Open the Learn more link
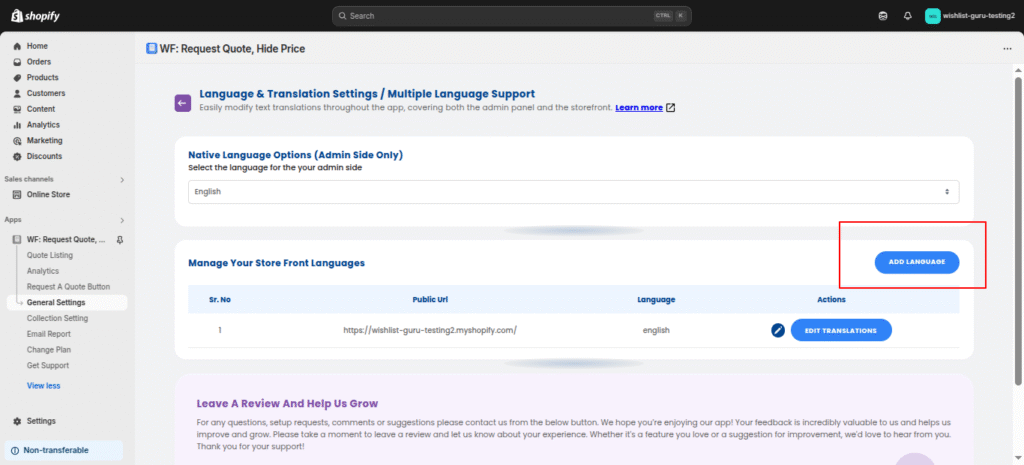This screenshot has height=465, width=1024. click(x=639, y=108)
